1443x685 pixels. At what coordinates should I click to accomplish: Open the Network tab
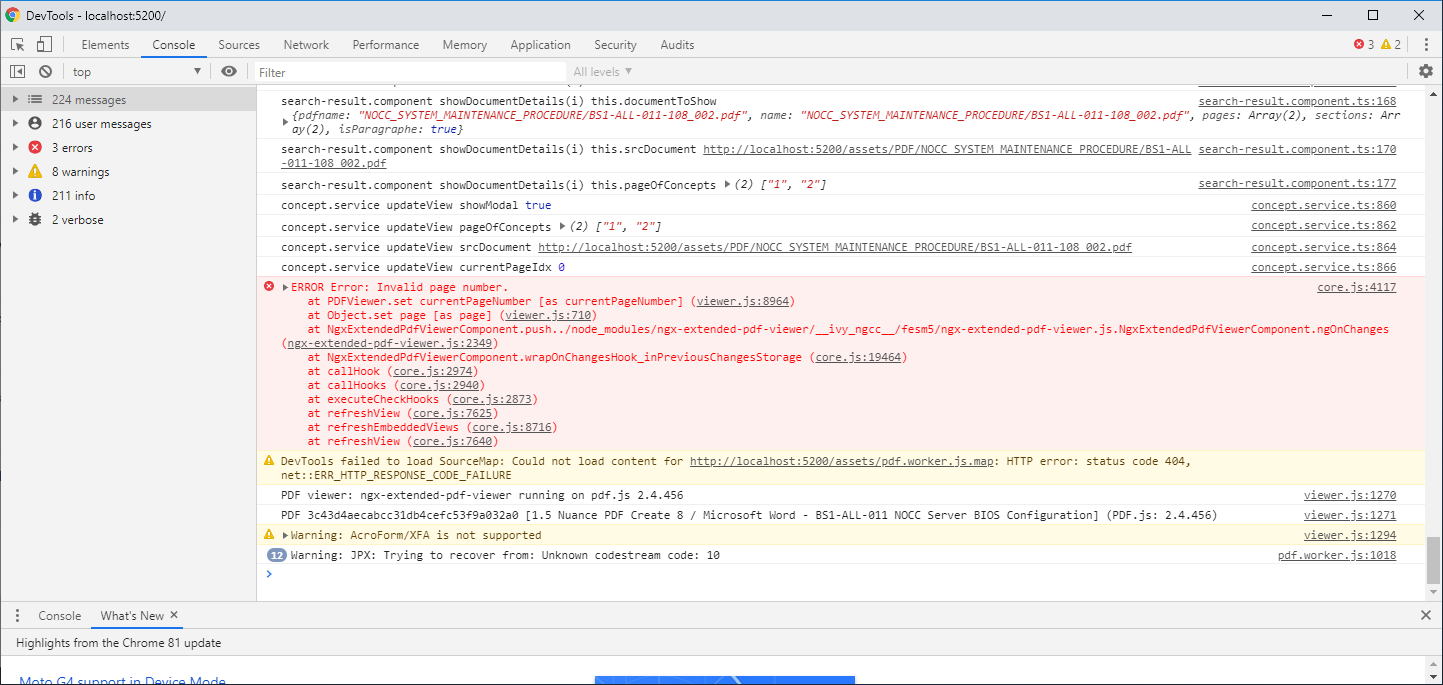click(x=306, y=44)
